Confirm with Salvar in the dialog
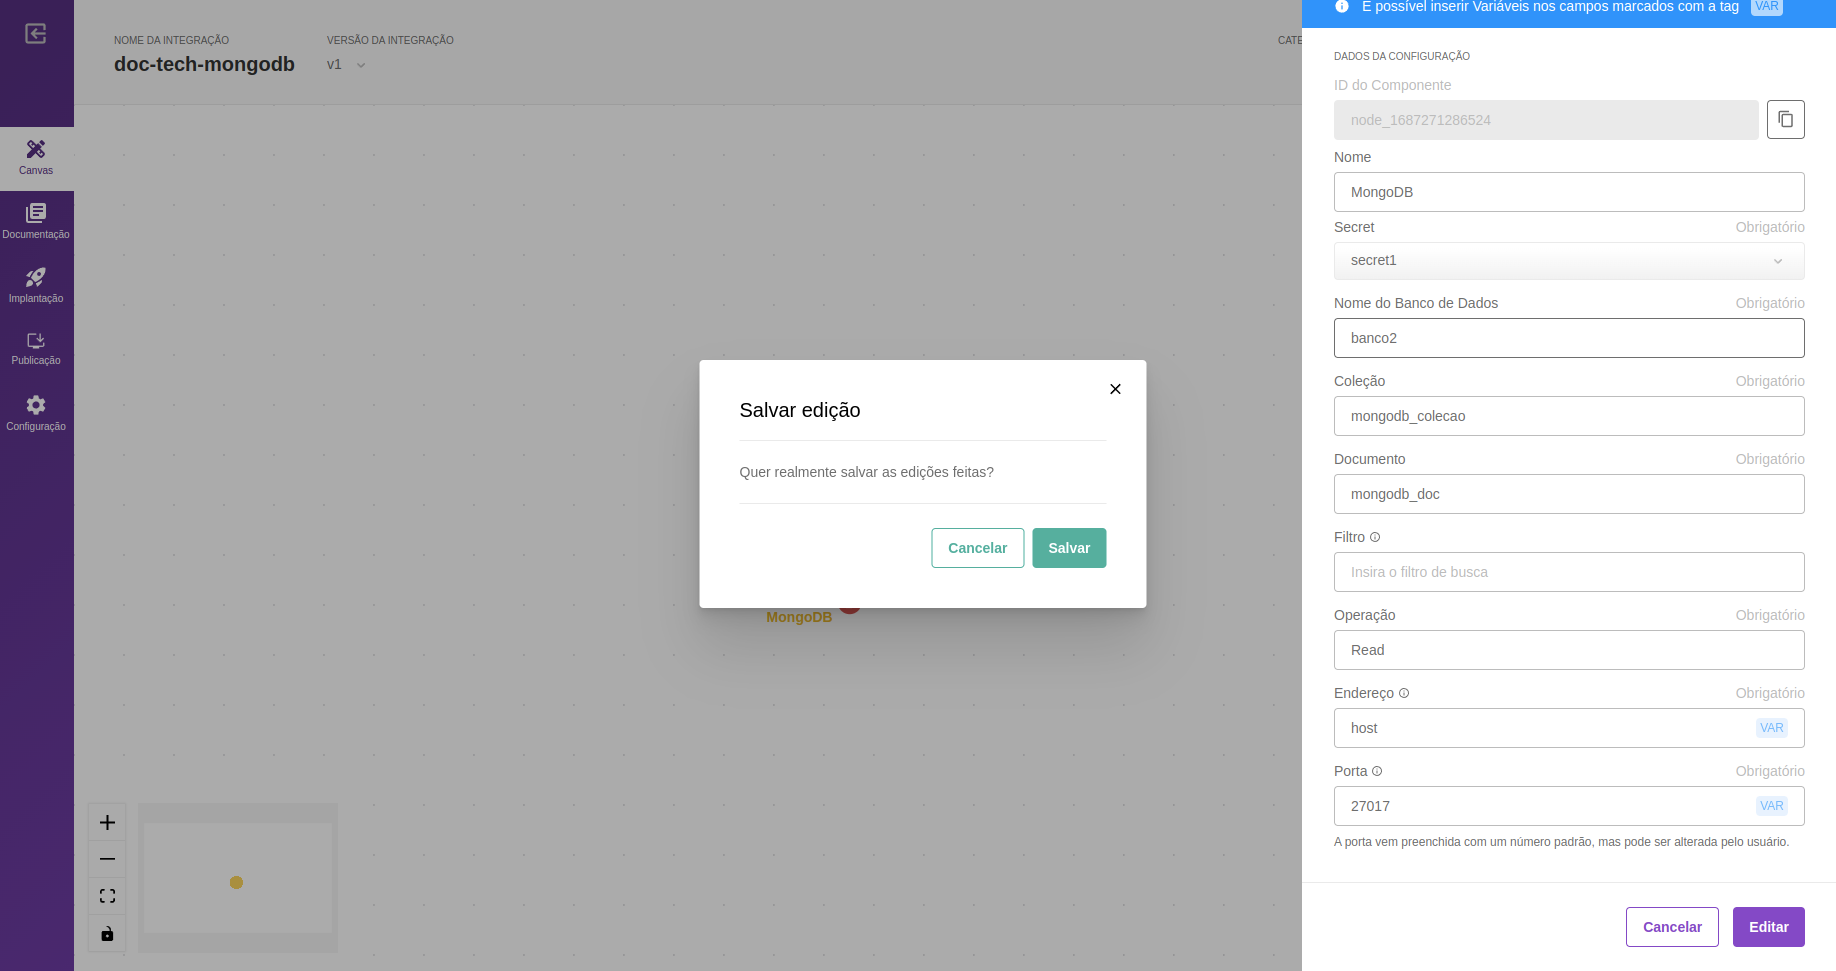The height and width of the screenshot is (971, 1836). click(1069, 548)
